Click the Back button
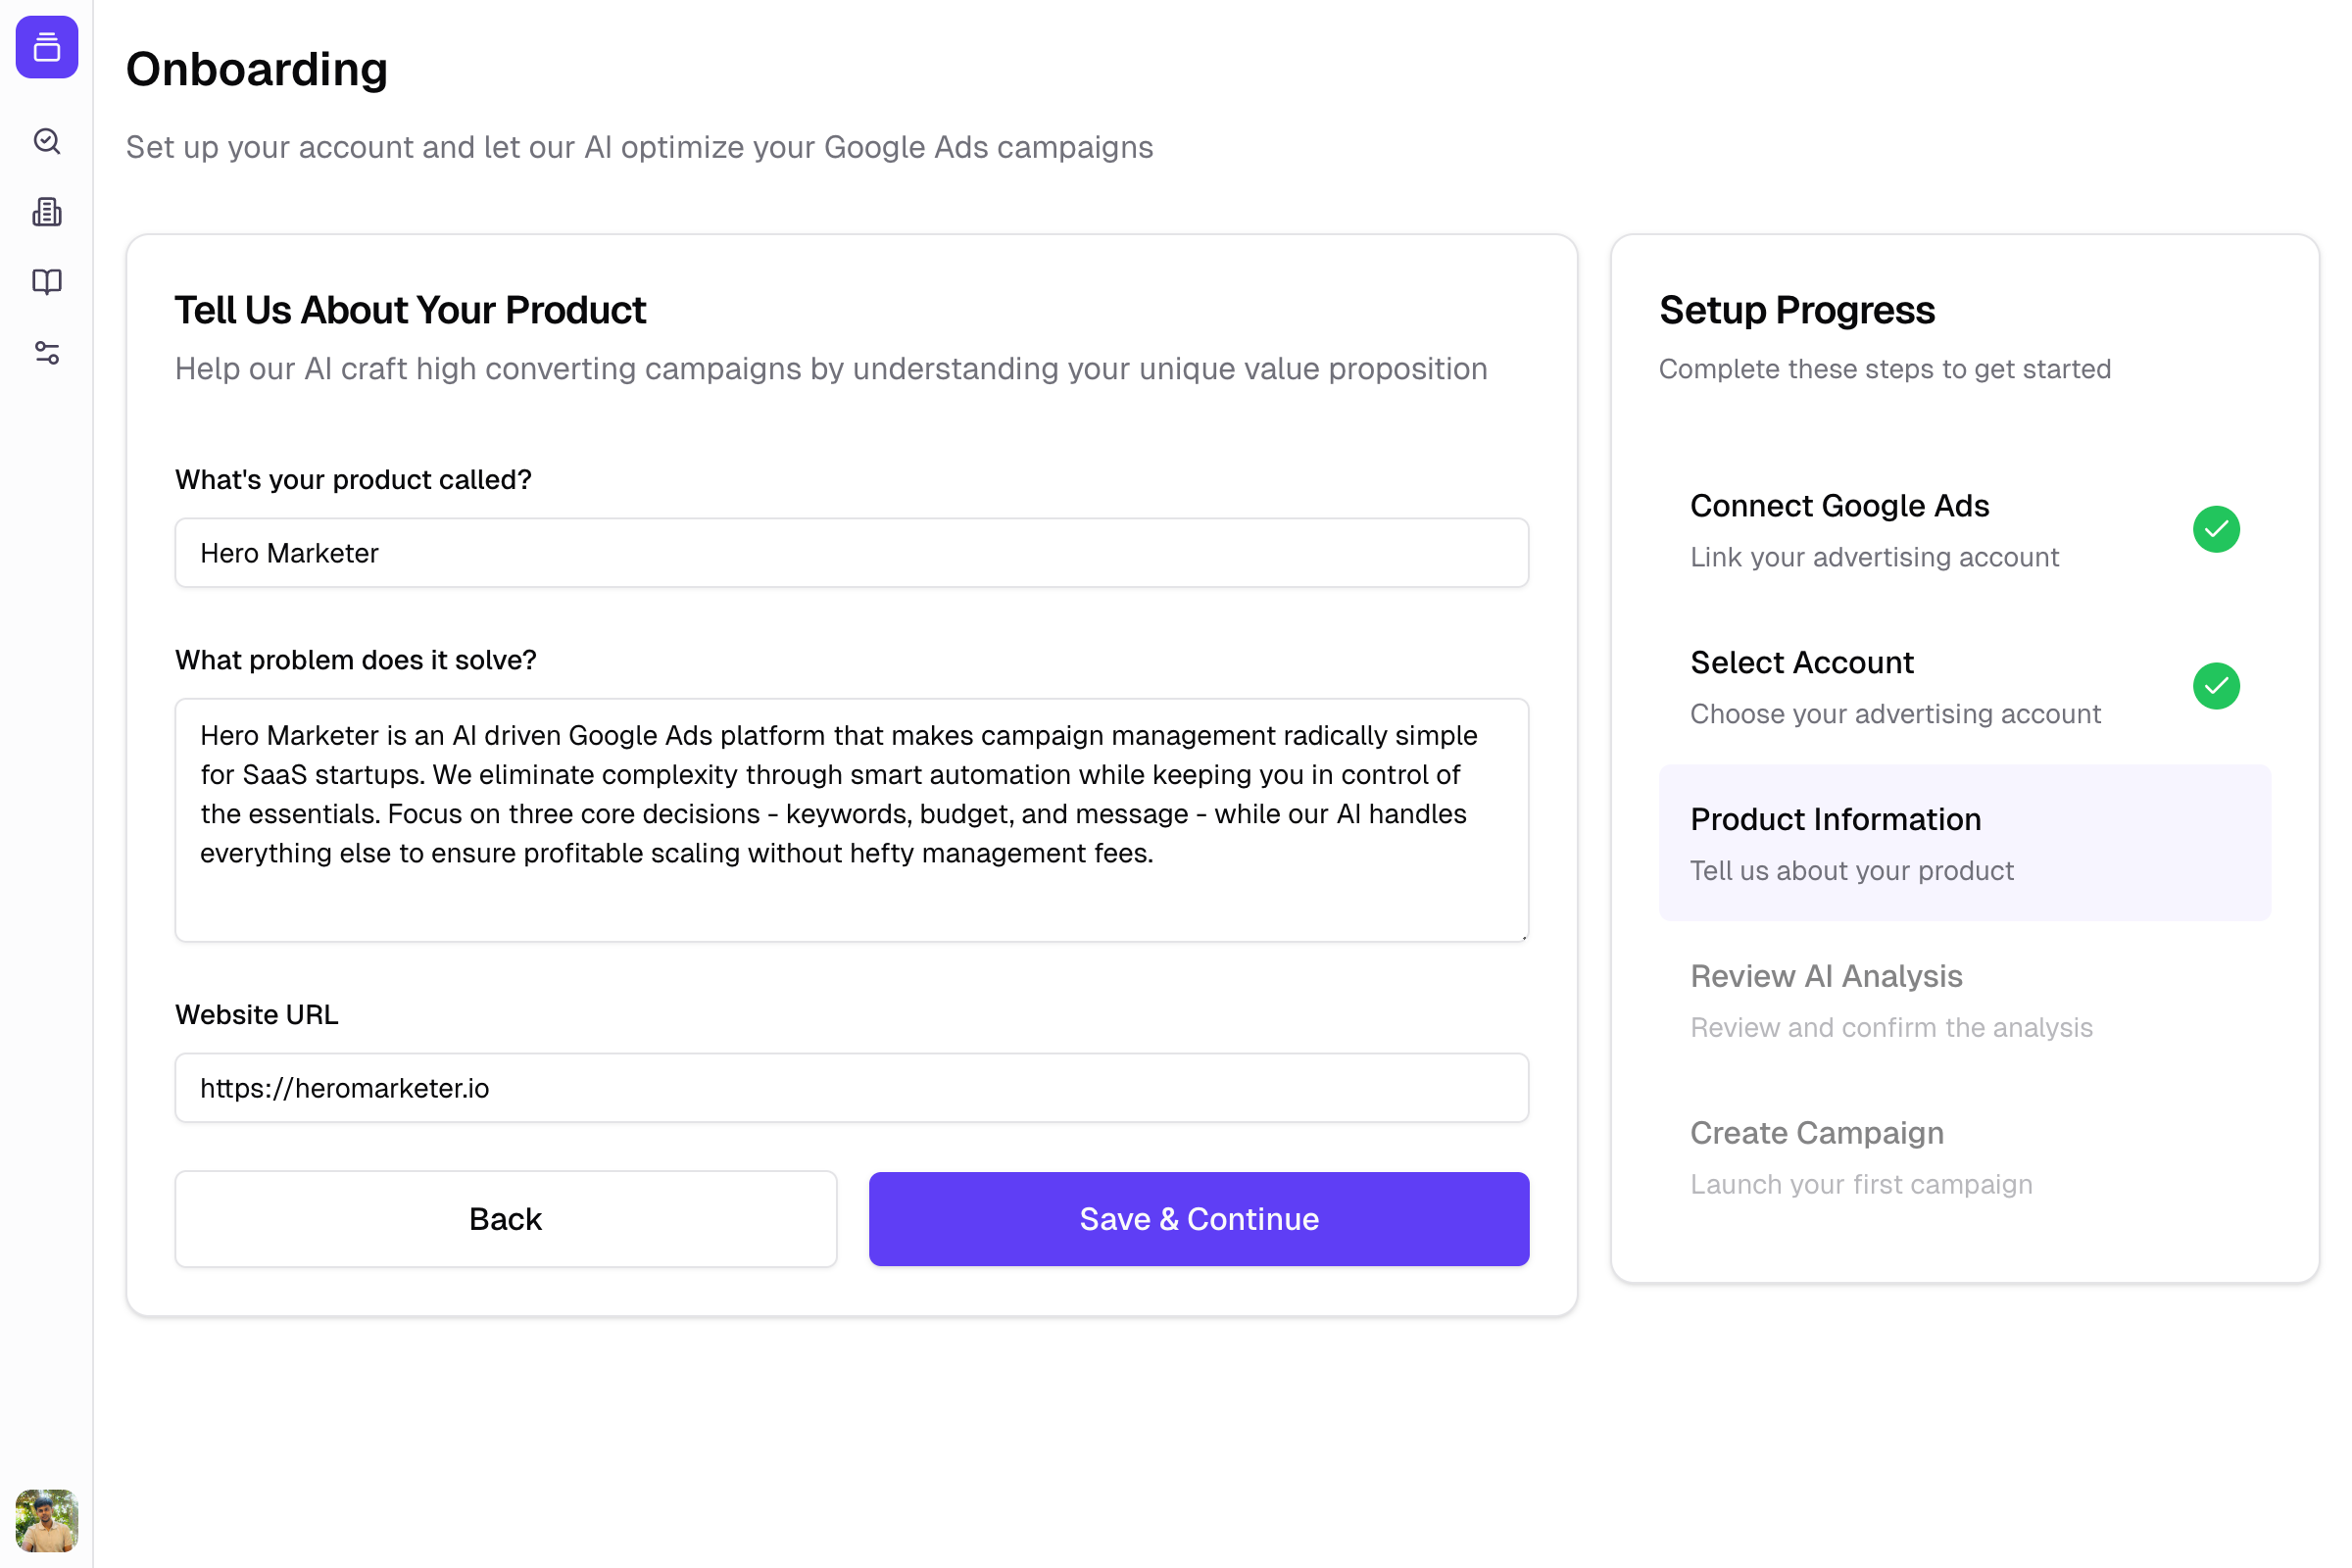 (x=504, y=1218)
